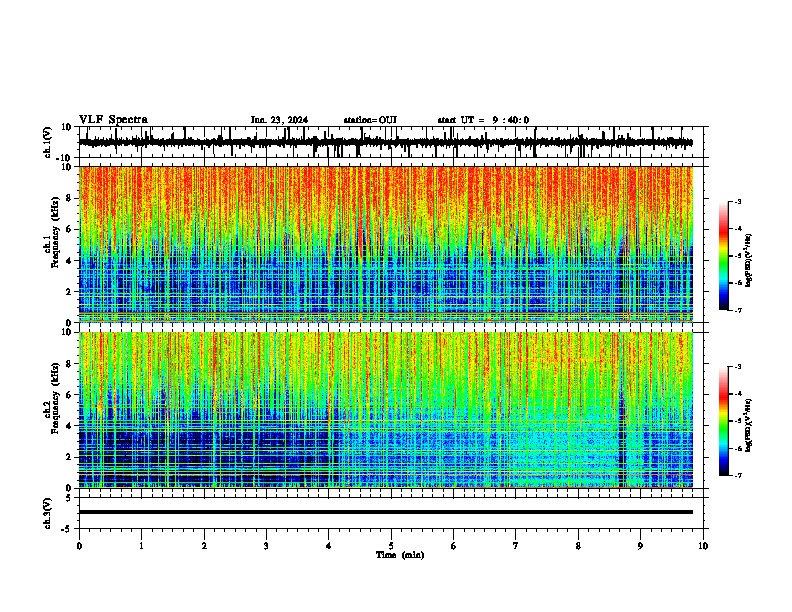Click the 'station=OUJ' label

point(370,120)
